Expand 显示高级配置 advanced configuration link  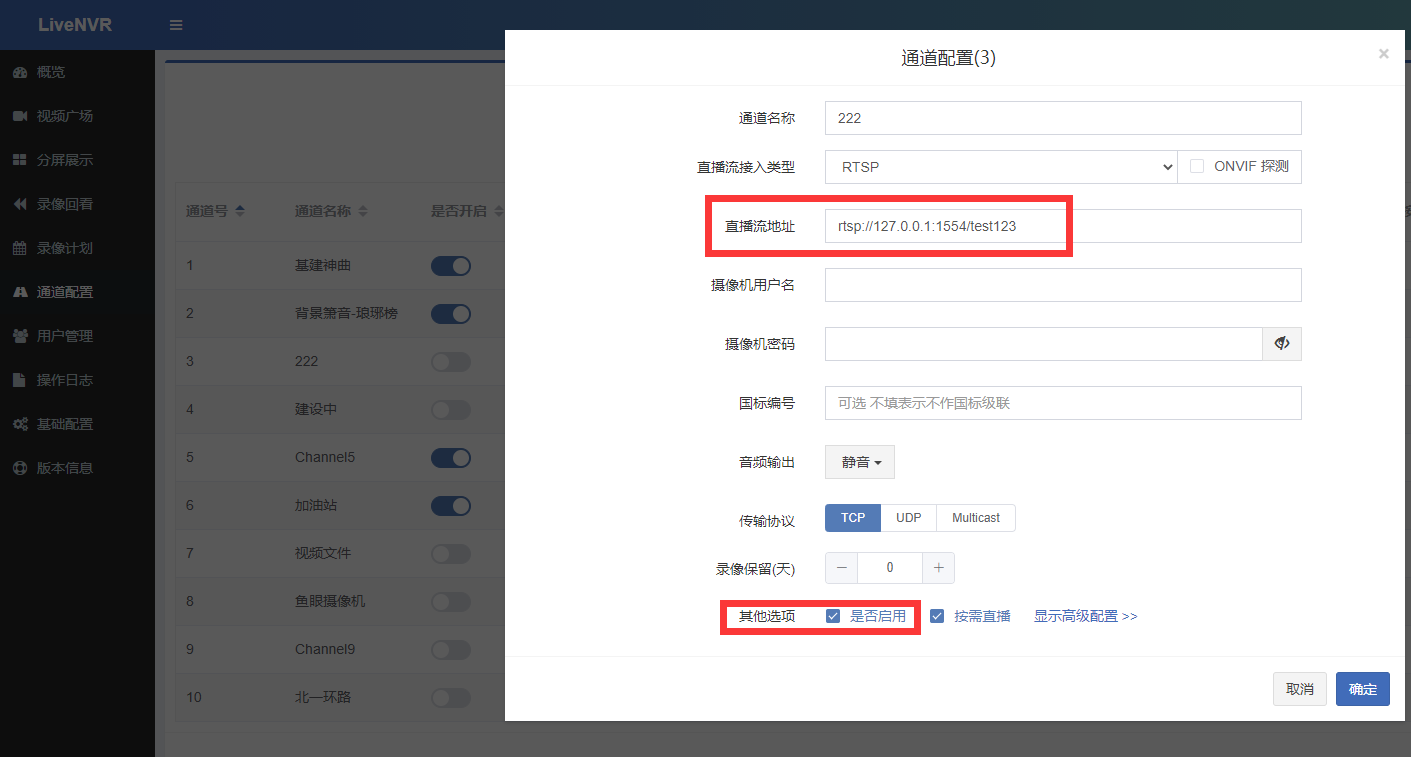1085,616
